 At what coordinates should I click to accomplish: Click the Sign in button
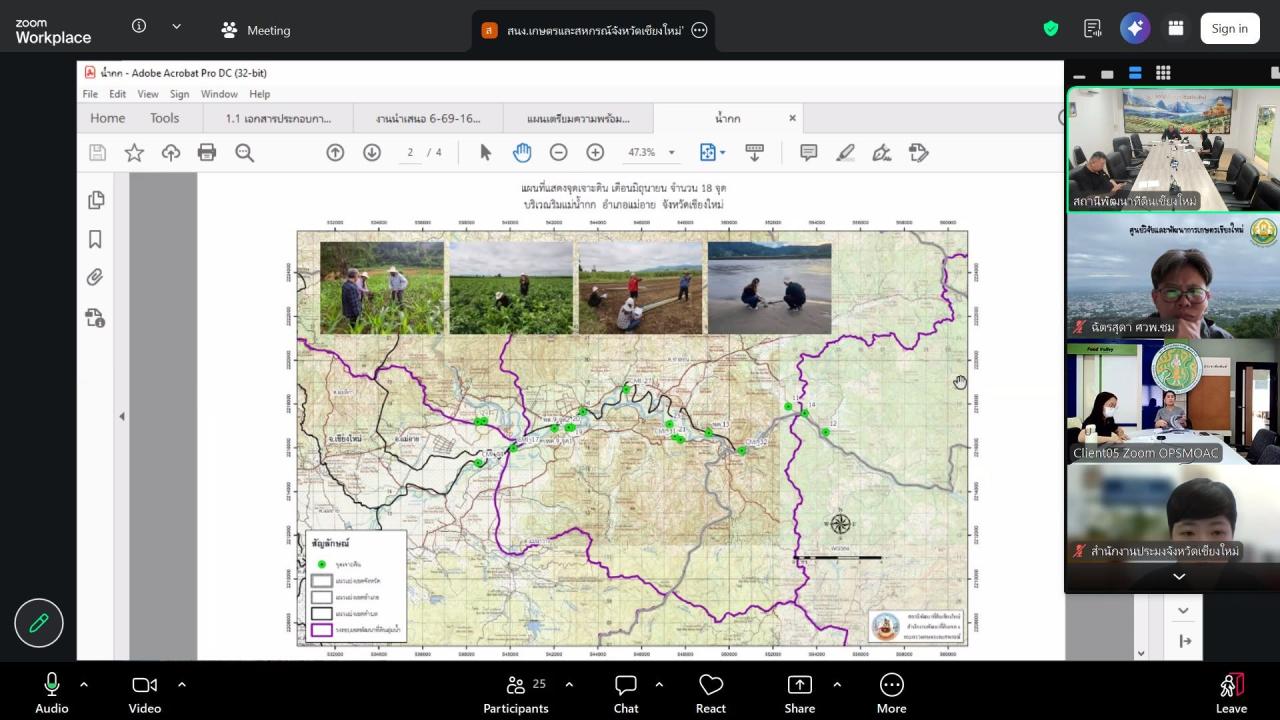click(x=1229, y=29)
